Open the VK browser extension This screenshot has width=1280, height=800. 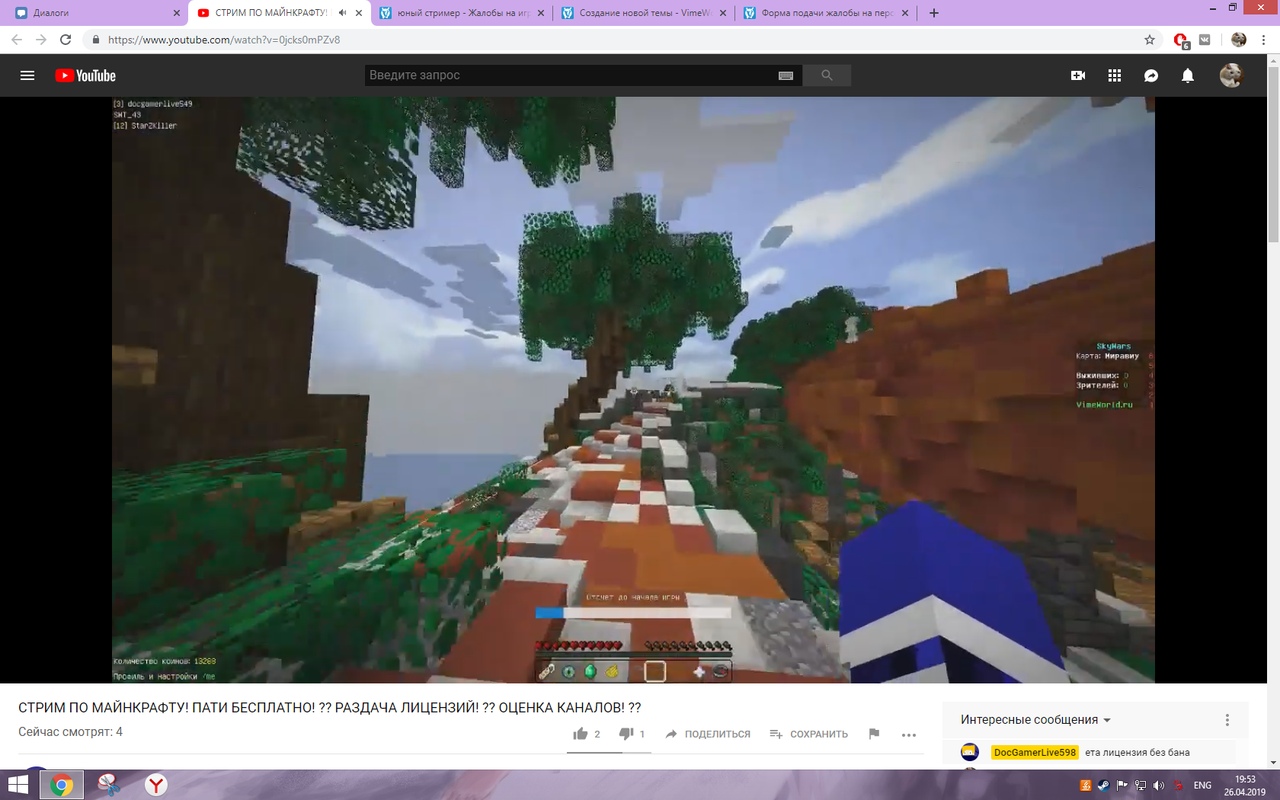pyautogui.click(x=1205, y=40)
